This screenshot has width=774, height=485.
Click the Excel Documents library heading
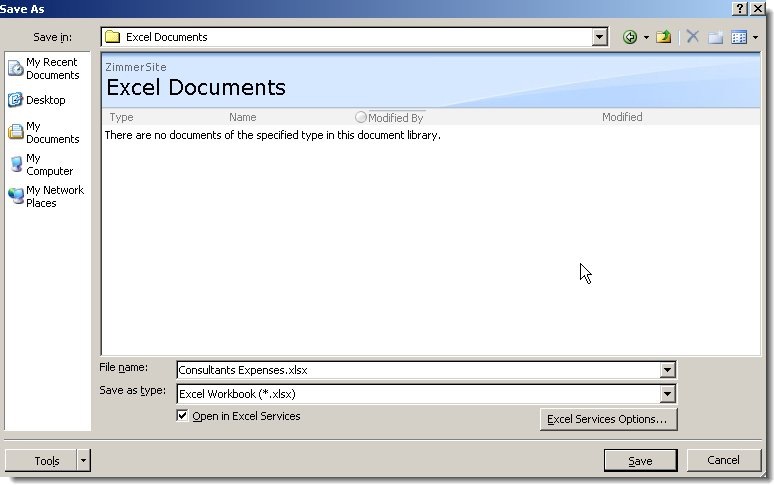click(x=196, y=87)
